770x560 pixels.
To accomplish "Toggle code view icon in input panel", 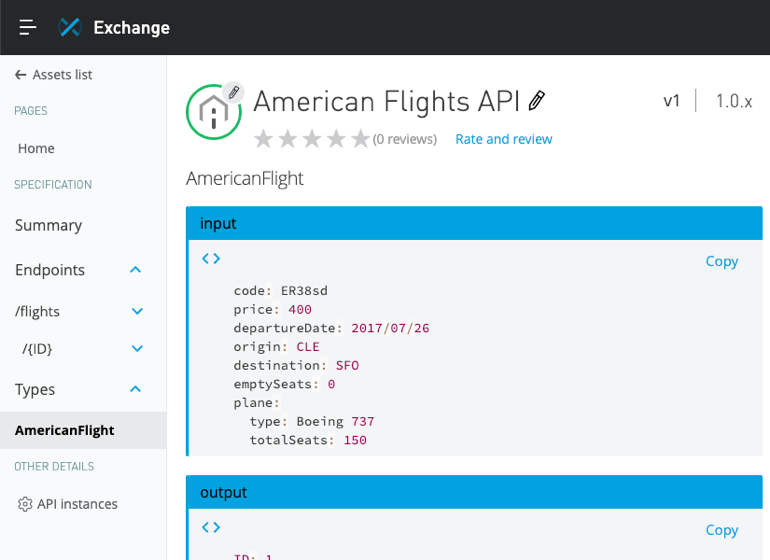I will click(x=211, y=258).
